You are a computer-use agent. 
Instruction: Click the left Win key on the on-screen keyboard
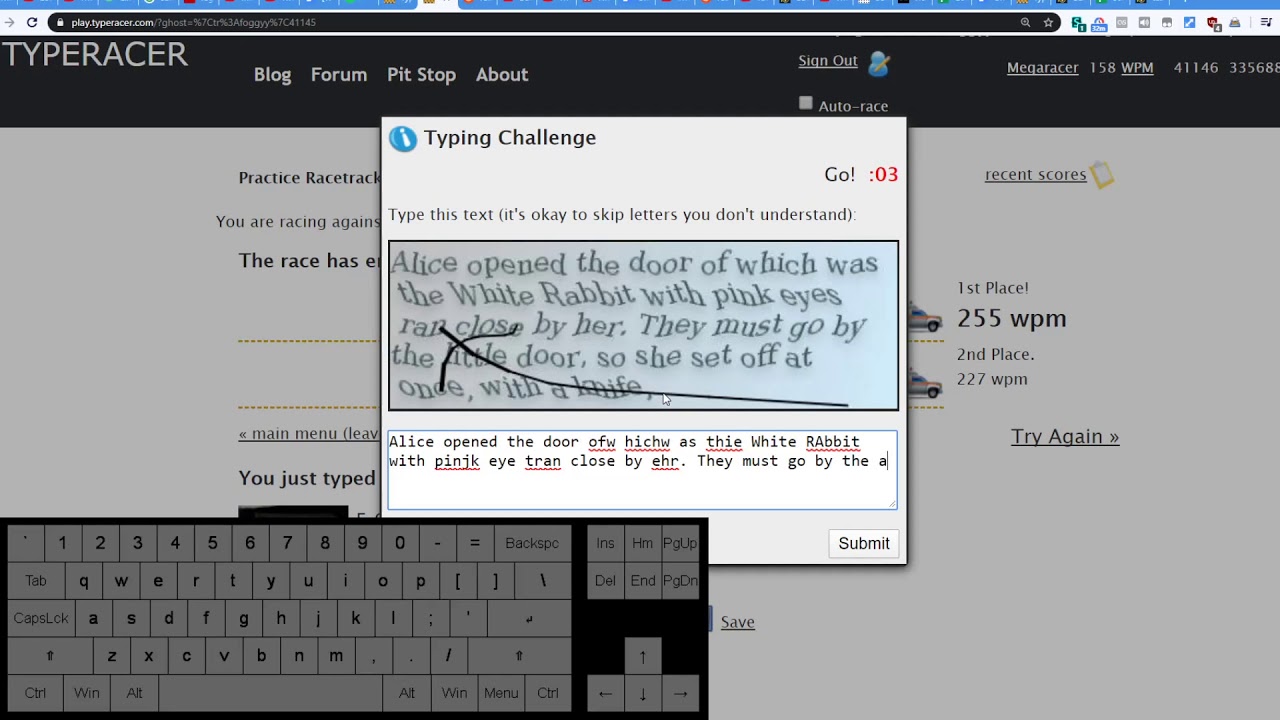87,693
